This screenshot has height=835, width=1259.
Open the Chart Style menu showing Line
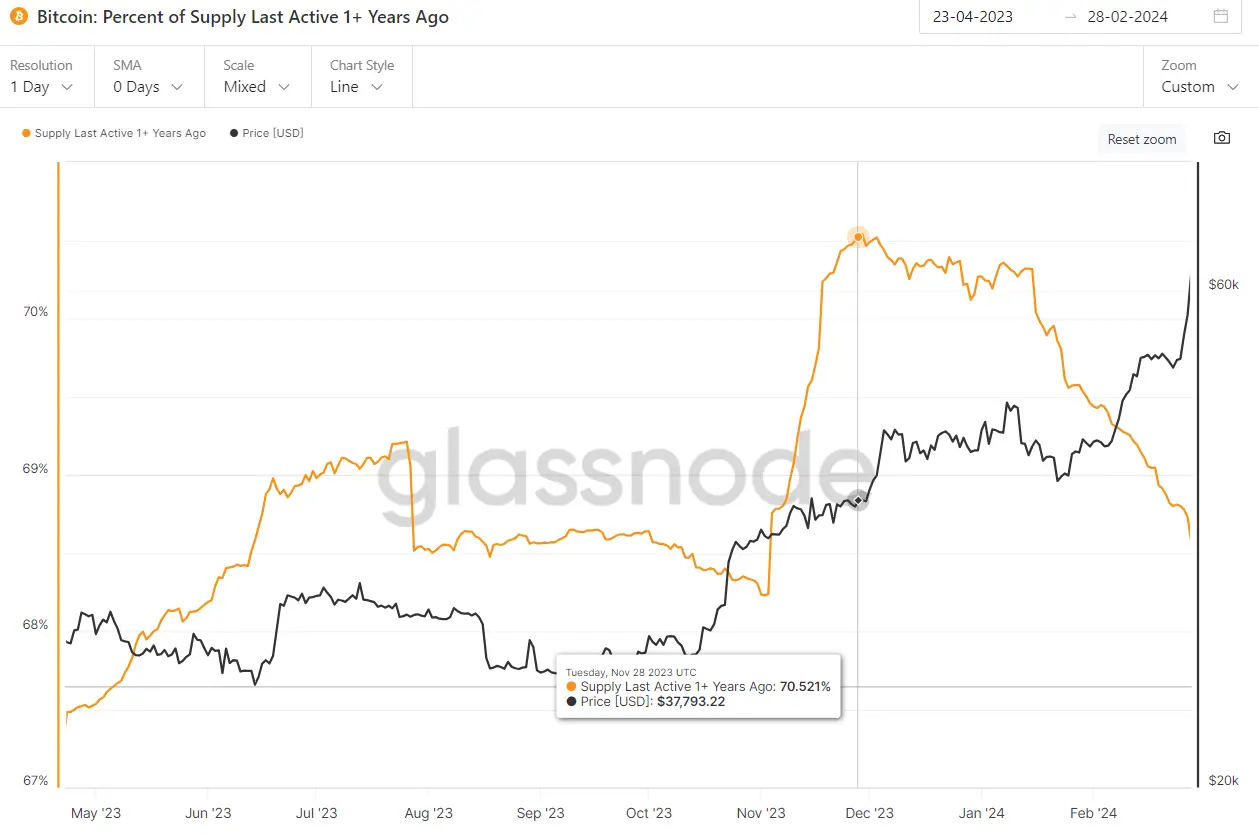(x=355, y=87)
